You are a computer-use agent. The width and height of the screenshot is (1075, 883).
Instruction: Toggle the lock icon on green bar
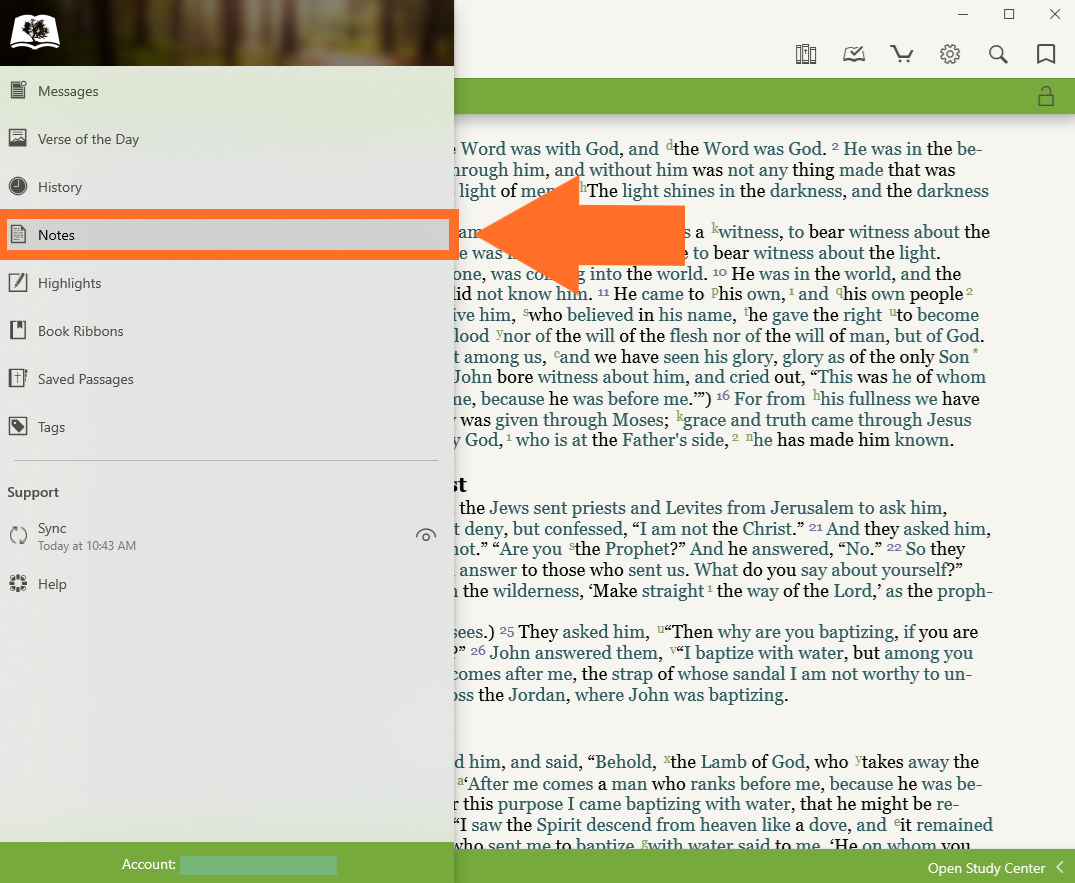click(x=1046, y=96)
